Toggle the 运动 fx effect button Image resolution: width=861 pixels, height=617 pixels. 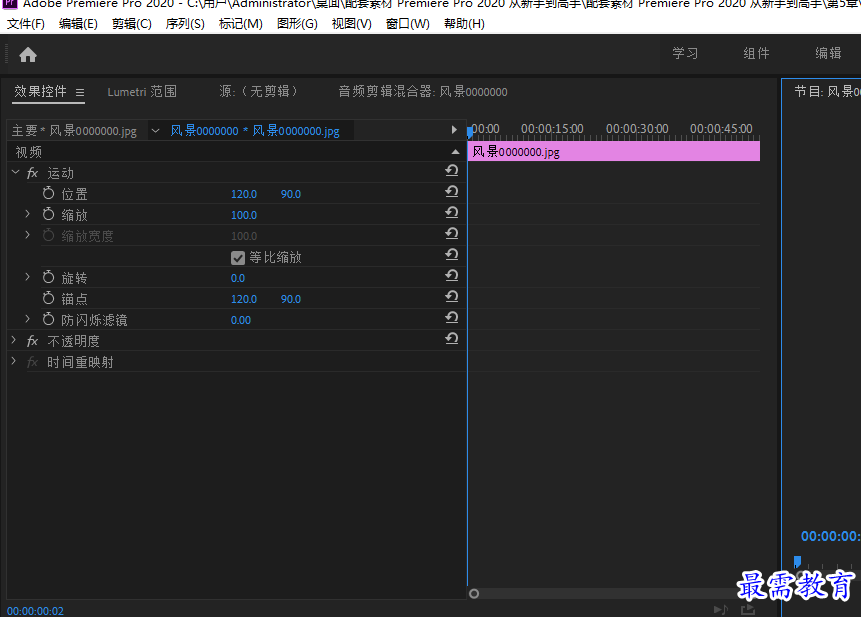pyautogui.click(x=32, y=173)
